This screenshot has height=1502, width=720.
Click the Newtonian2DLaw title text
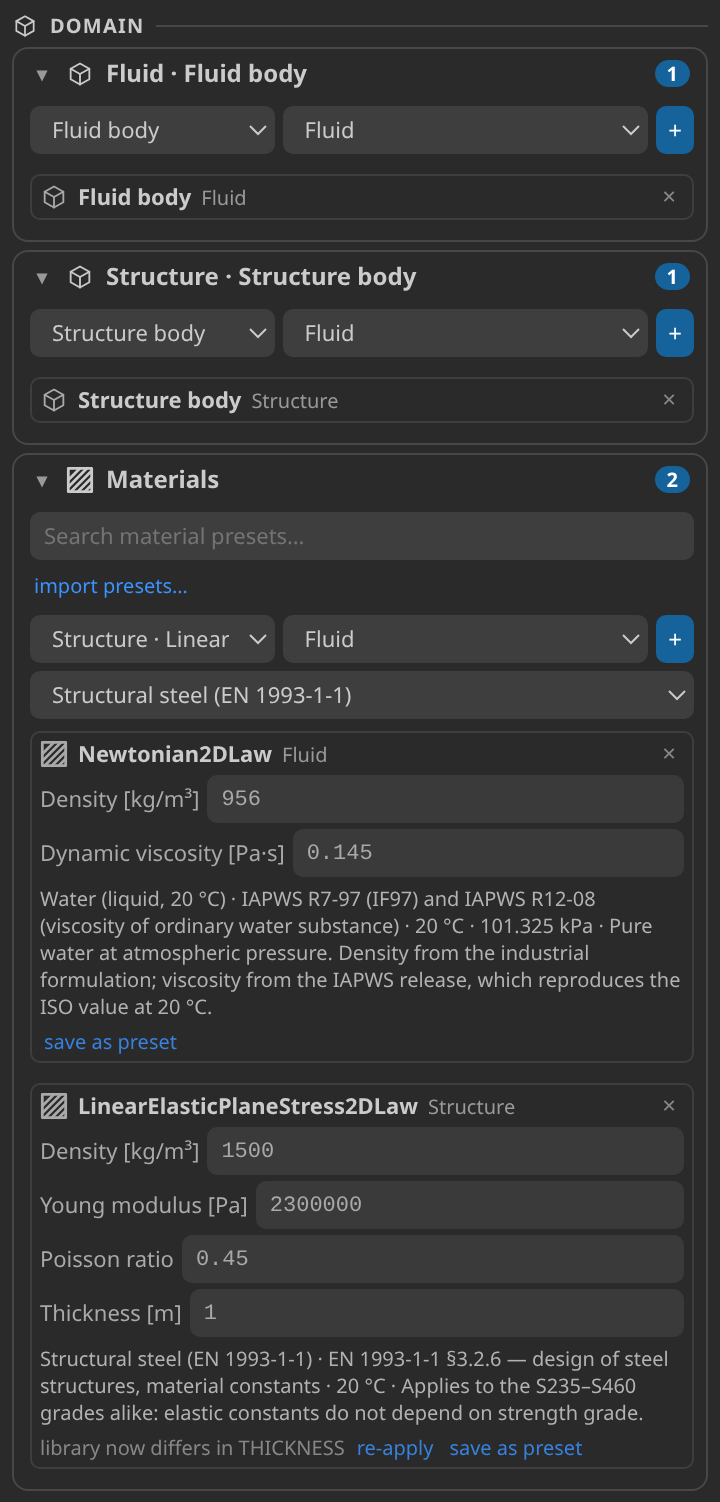[175, 754]
